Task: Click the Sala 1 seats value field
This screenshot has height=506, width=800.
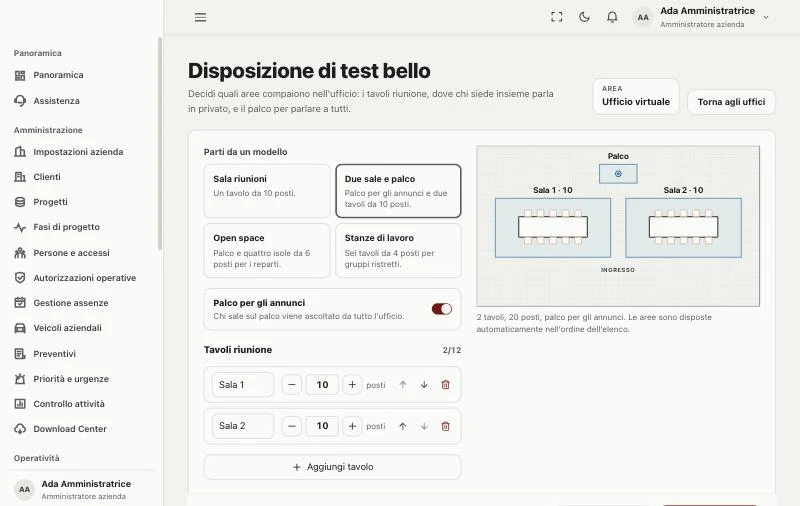Action: coord(322,385)
